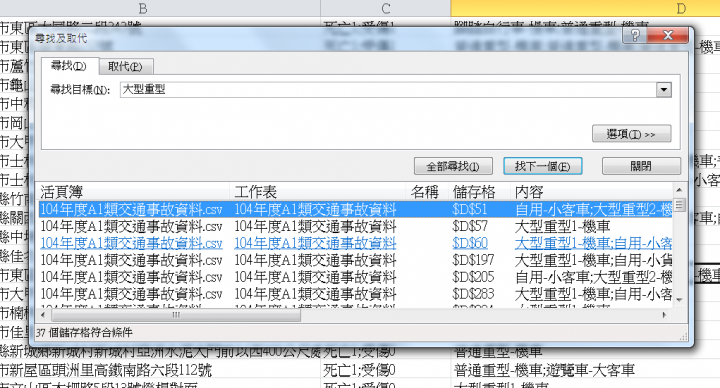Click the 尋找目標 search input field
Viewport: 720px width, 388px height.
388,90
